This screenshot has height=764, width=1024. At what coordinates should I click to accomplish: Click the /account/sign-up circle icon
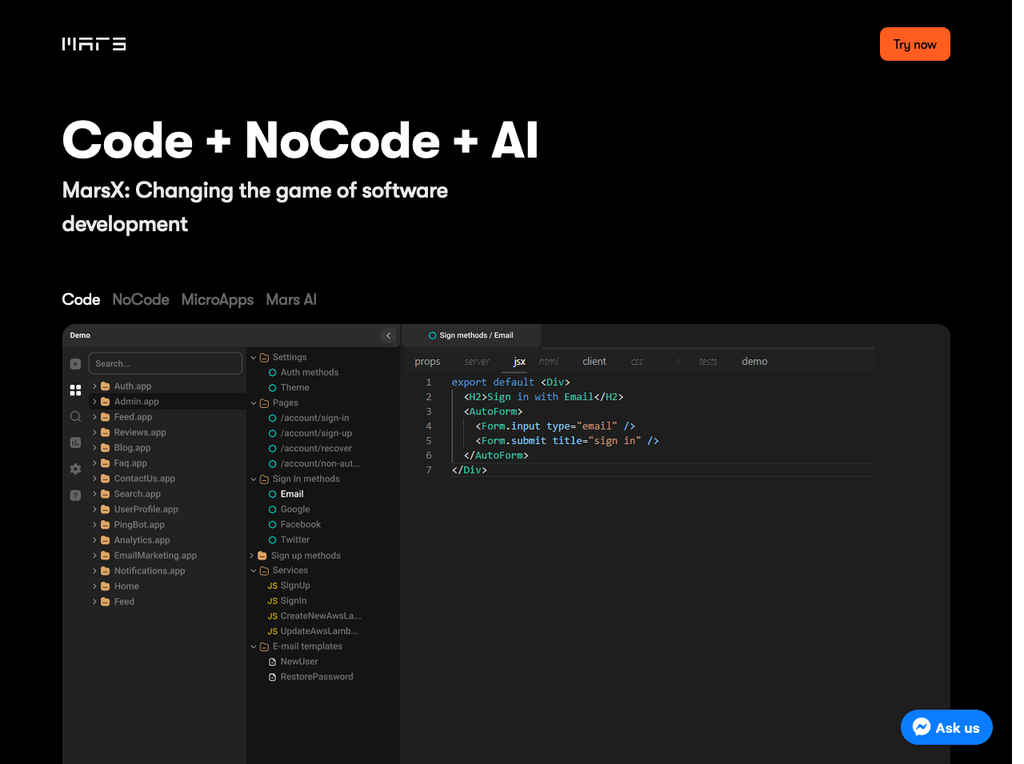pos(272,433)
